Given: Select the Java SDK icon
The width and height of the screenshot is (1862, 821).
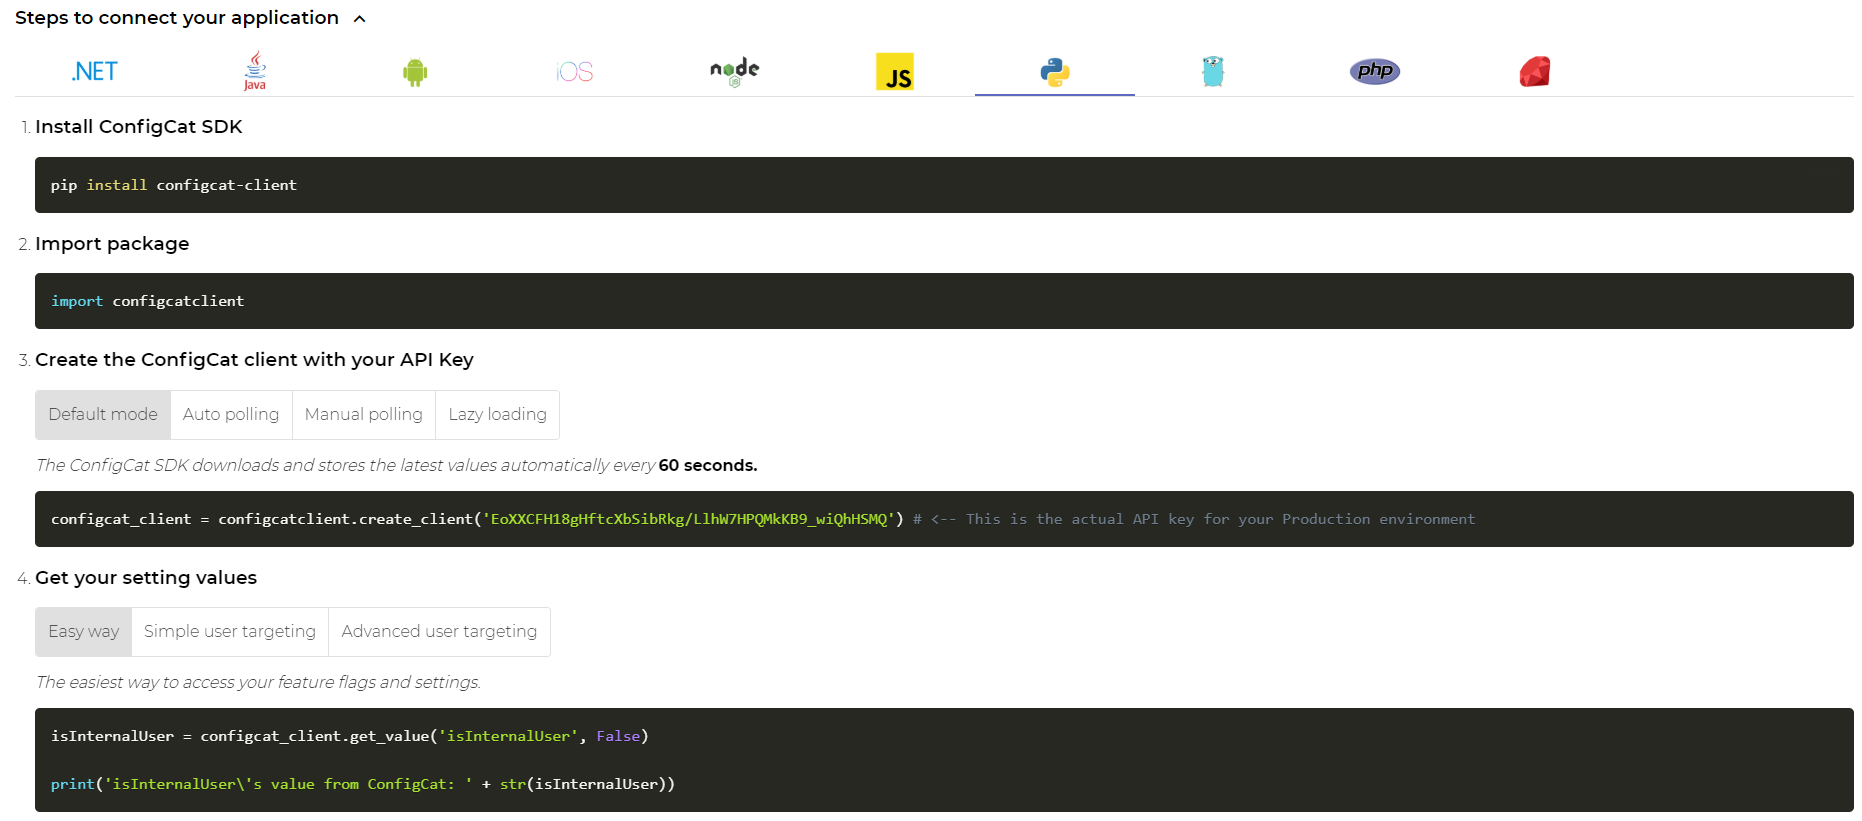Looking at the screenshot, I should (255, 71).
